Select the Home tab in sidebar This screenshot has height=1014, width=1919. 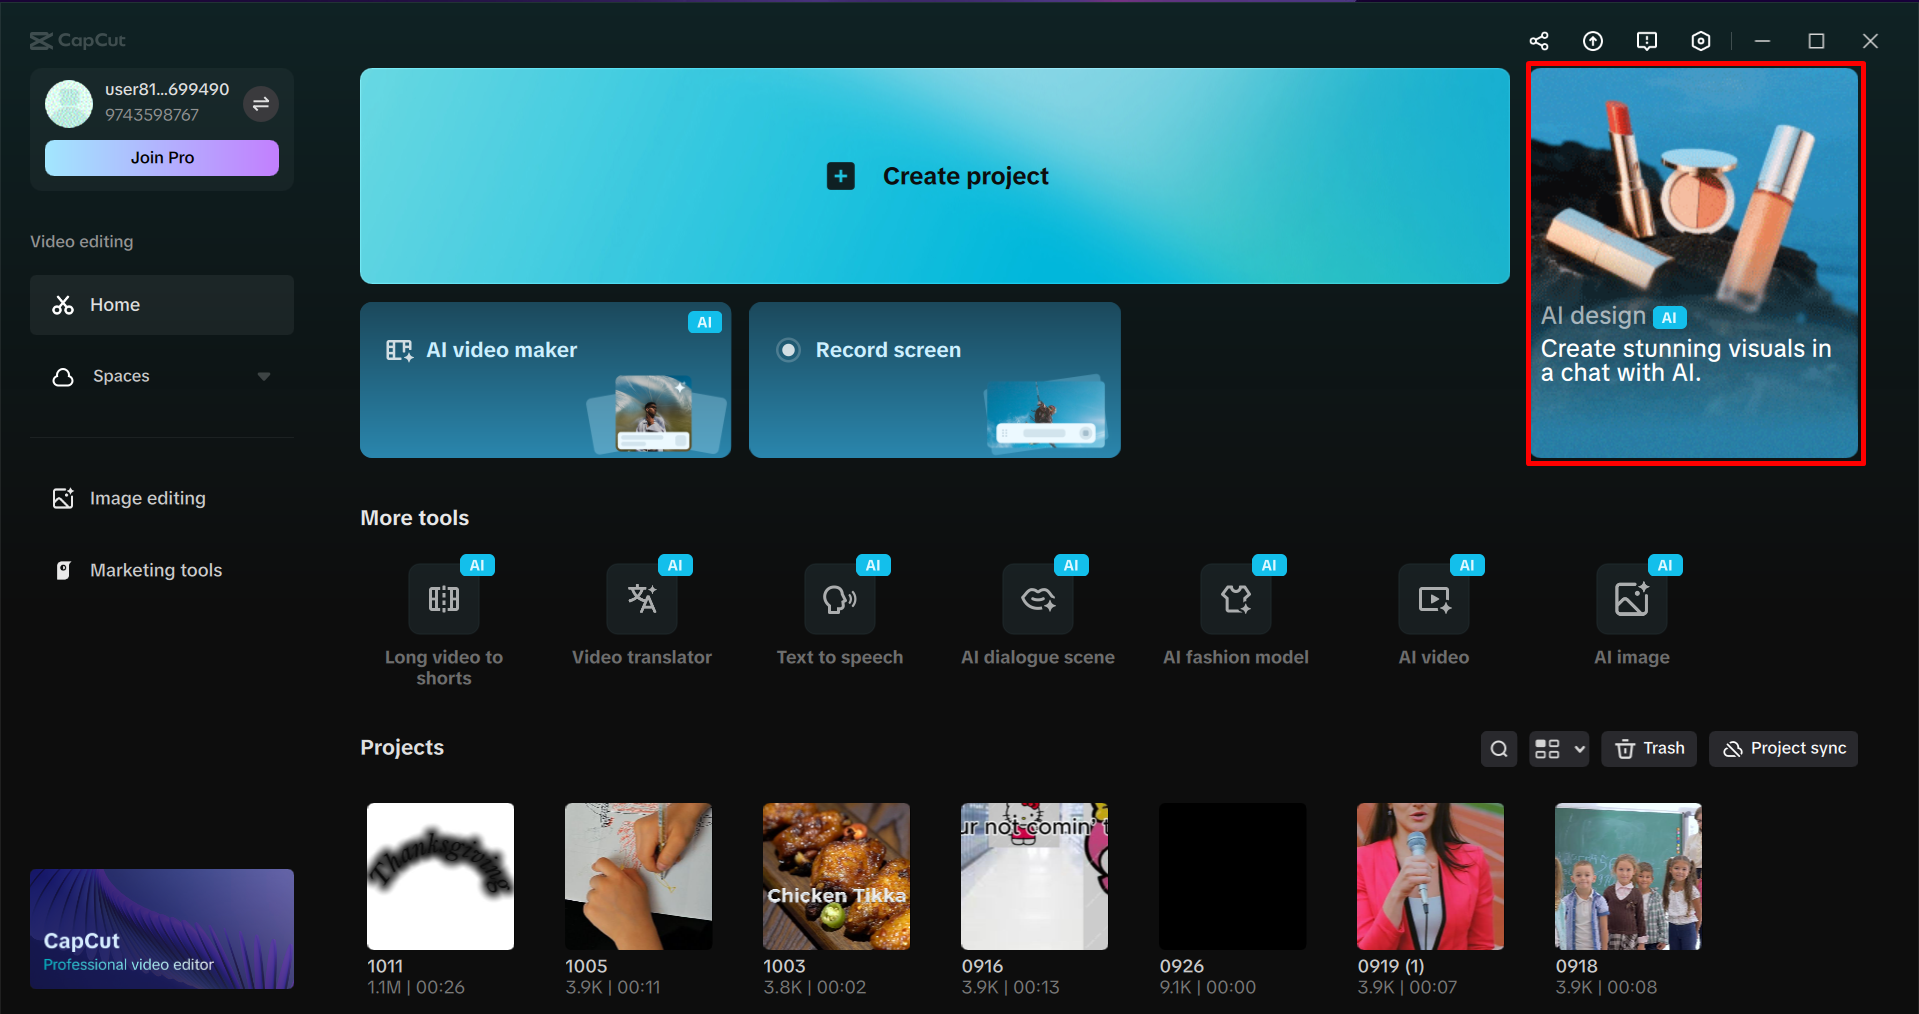click(115, 304)
